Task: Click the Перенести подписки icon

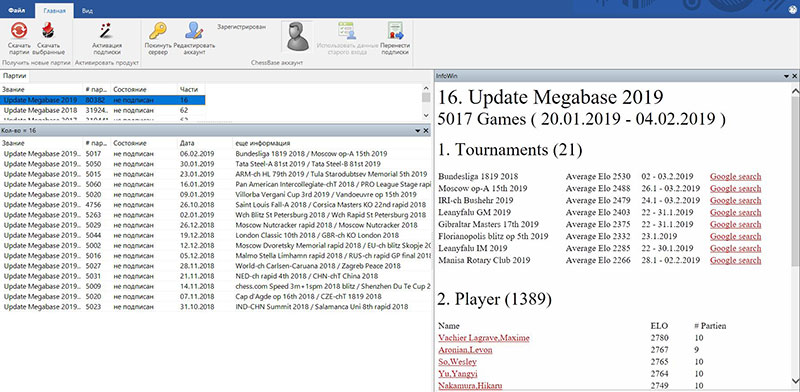Action: point(395,32)
